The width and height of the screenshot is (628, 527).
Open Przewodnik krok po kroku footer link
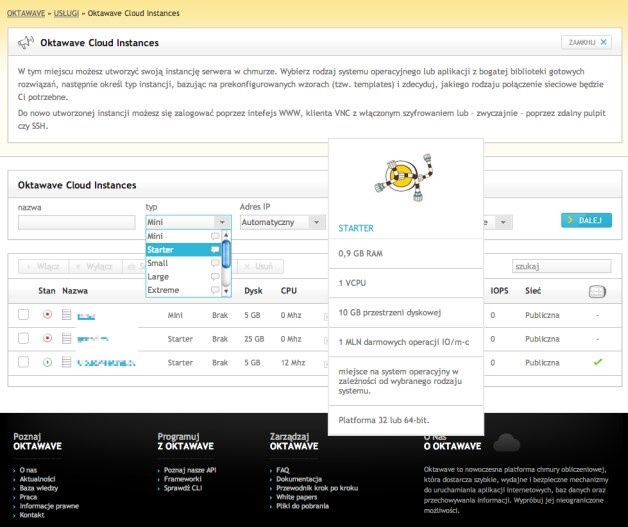(317, 488)
